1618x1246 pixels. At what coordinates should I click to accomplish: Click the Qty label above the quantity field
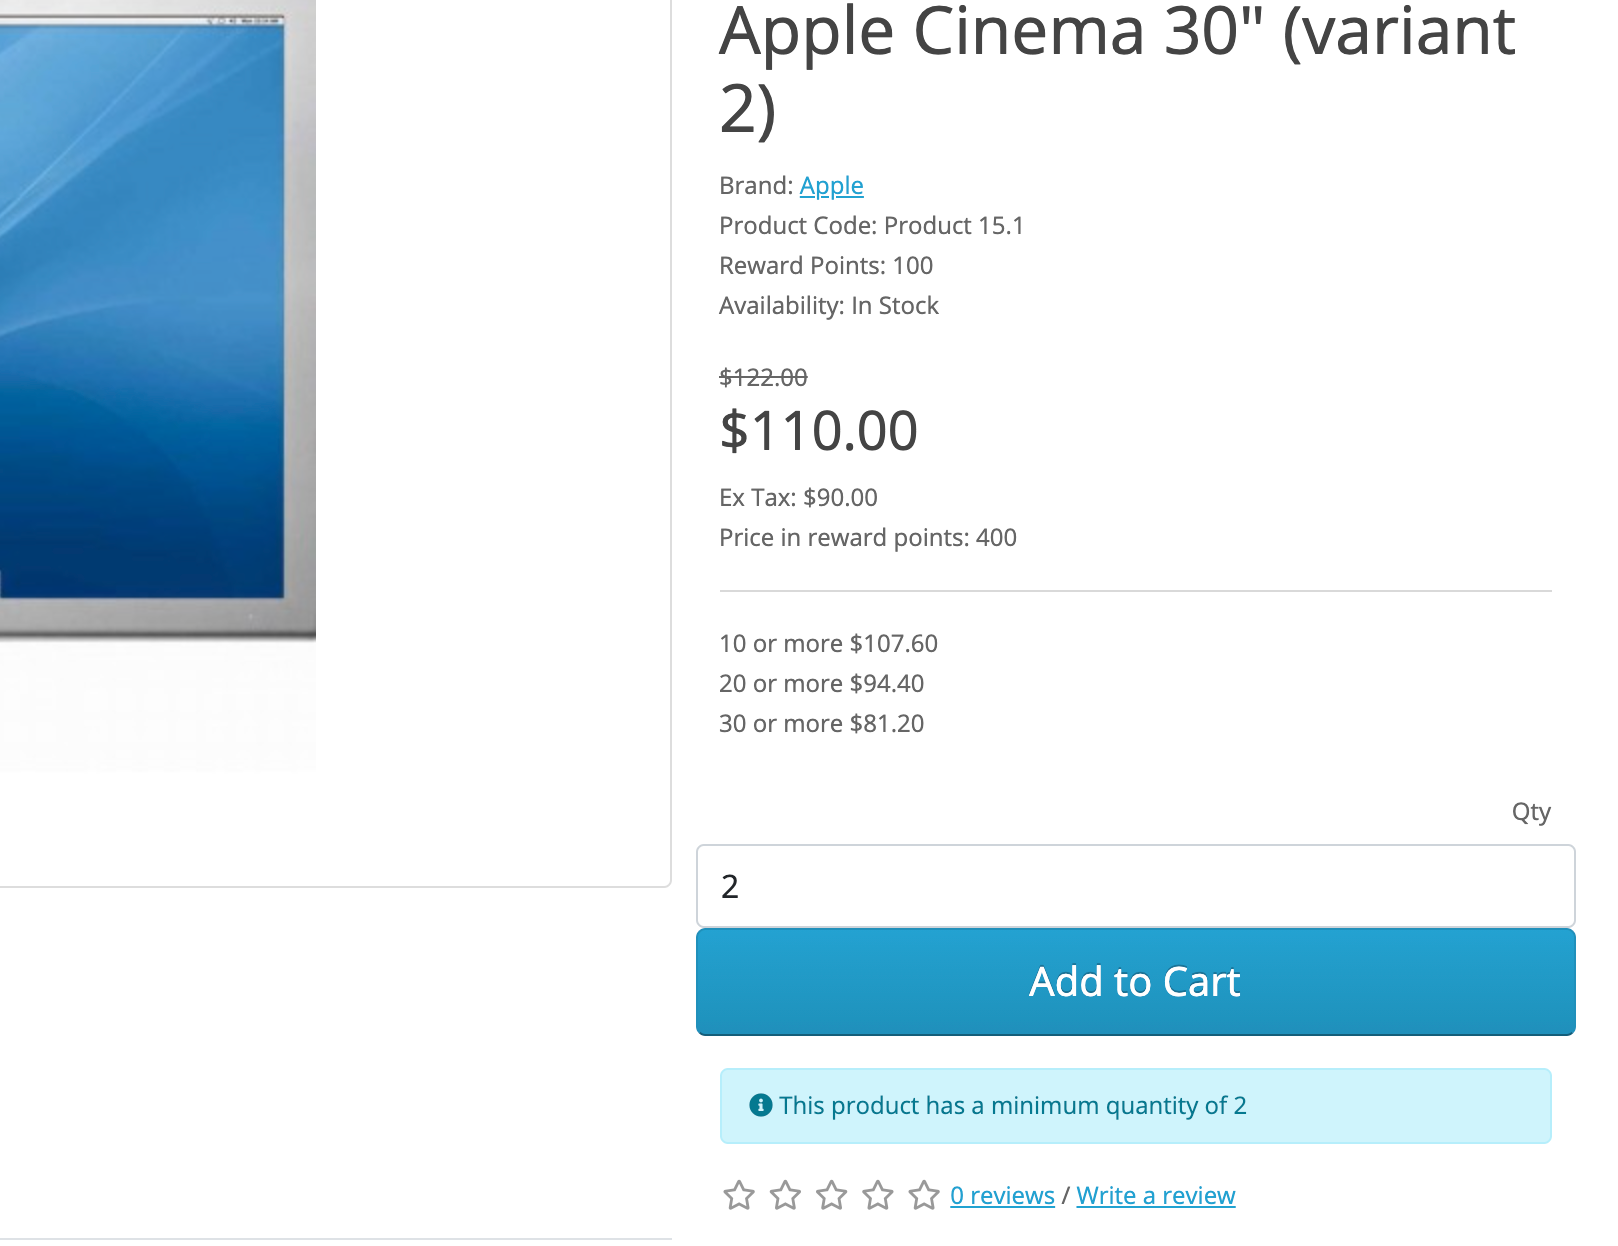click(x=1530, y=812)
